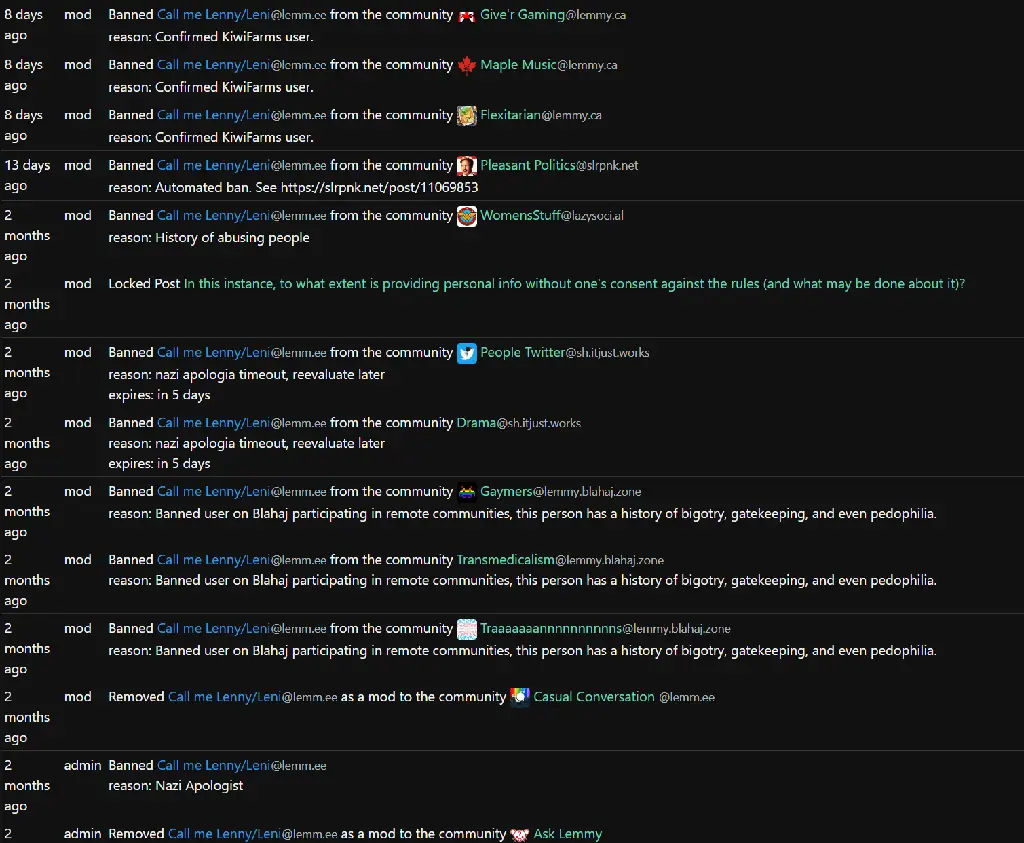Open the Casual Conversation community link
1024x843 pixels.
624,697
